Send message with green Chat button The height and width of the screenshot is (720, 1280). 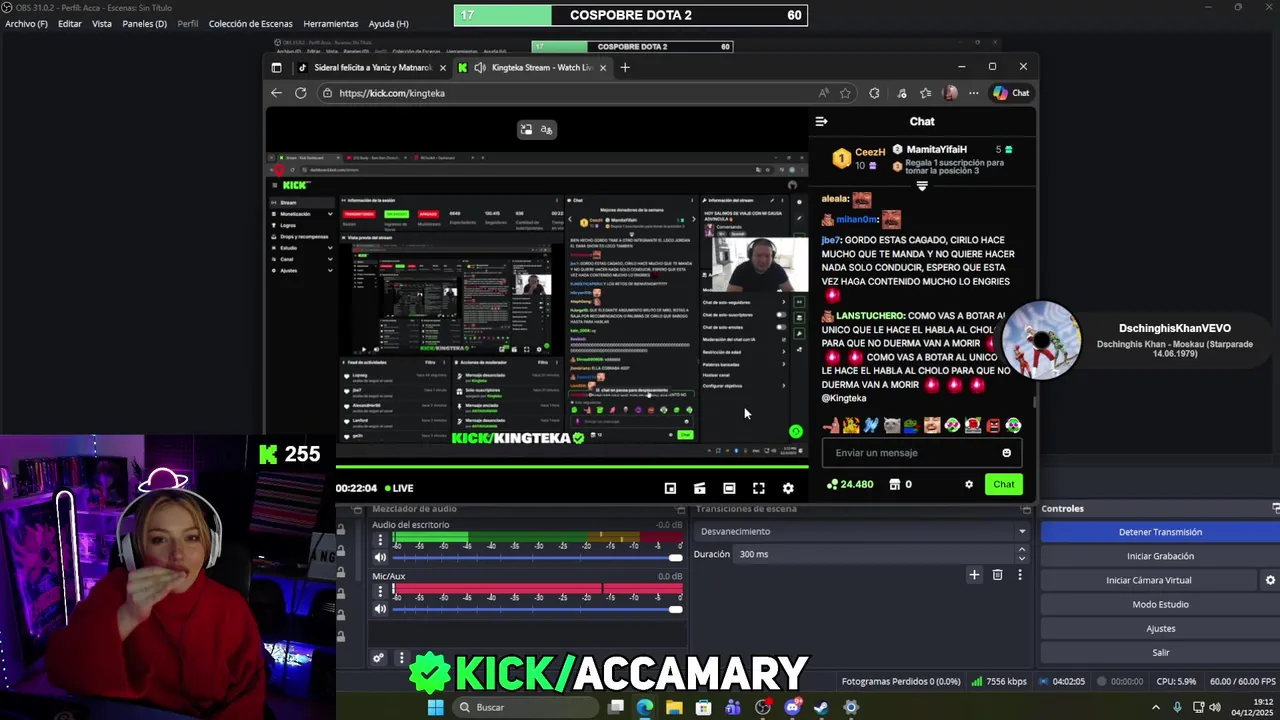tap(1003, 484)
